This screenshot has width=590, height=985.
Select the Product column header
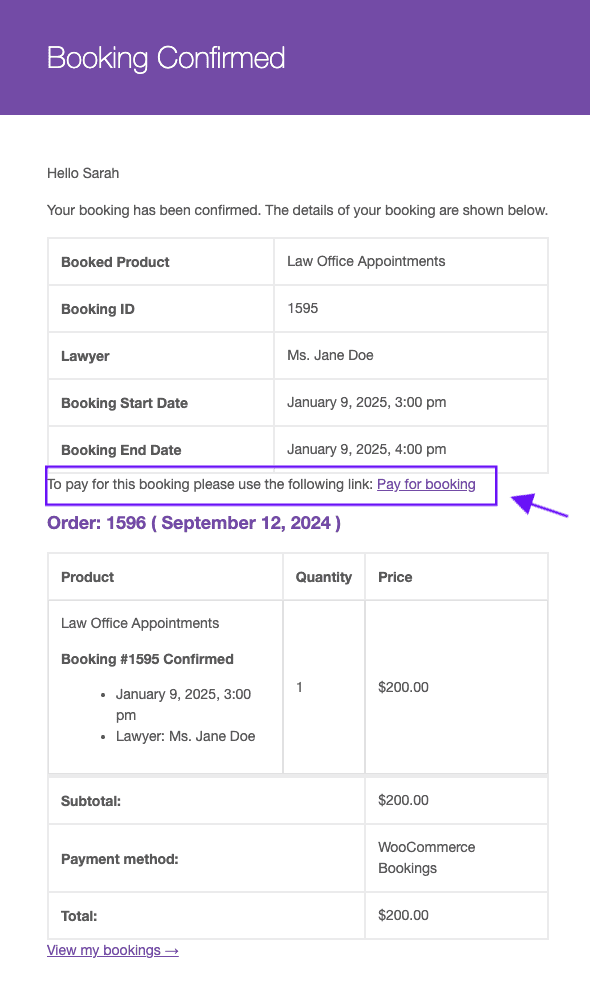click(x=87, y=577)
